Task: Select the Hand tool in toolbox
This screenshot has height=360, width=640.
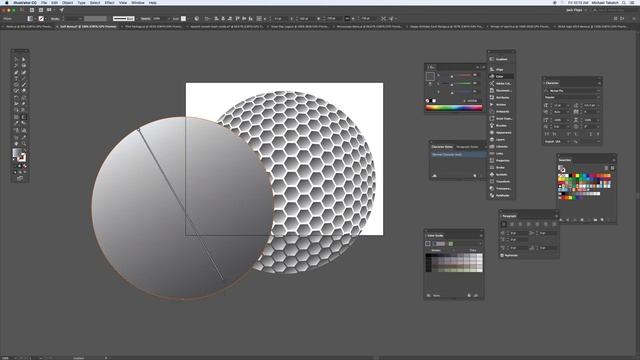Action: pos(16,143)
